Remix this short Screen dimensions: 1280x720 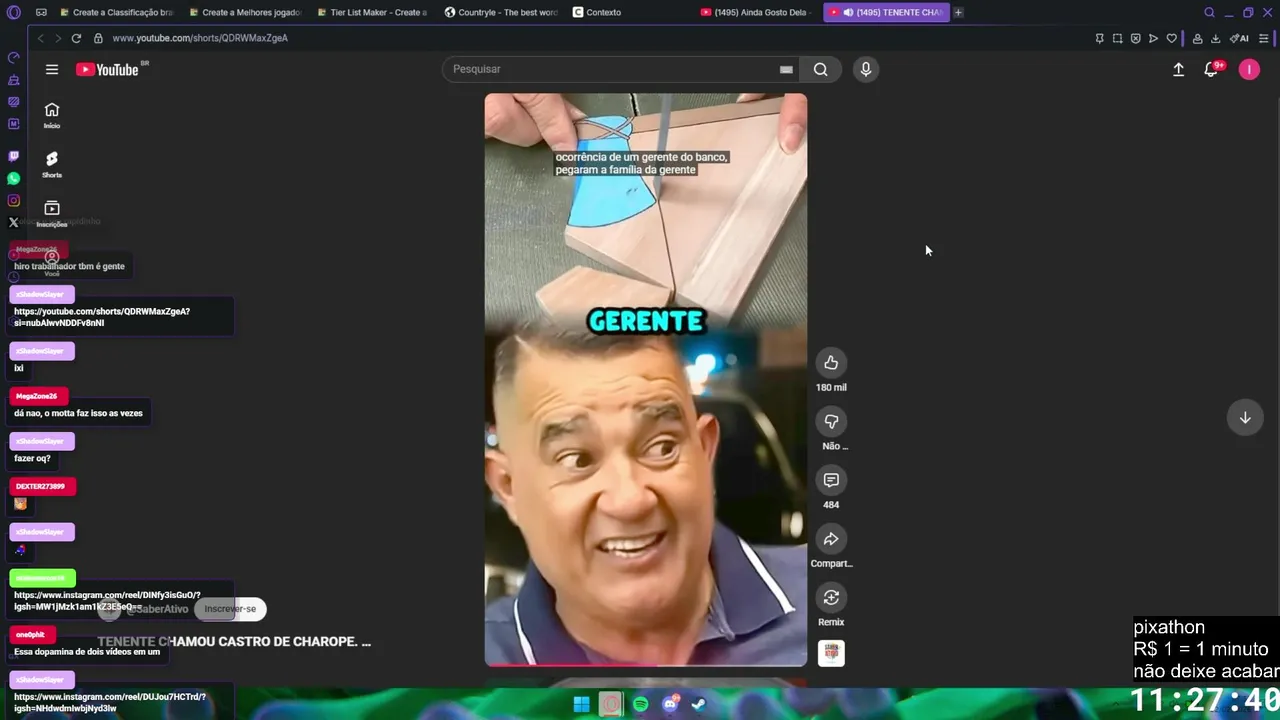point(831,598)
